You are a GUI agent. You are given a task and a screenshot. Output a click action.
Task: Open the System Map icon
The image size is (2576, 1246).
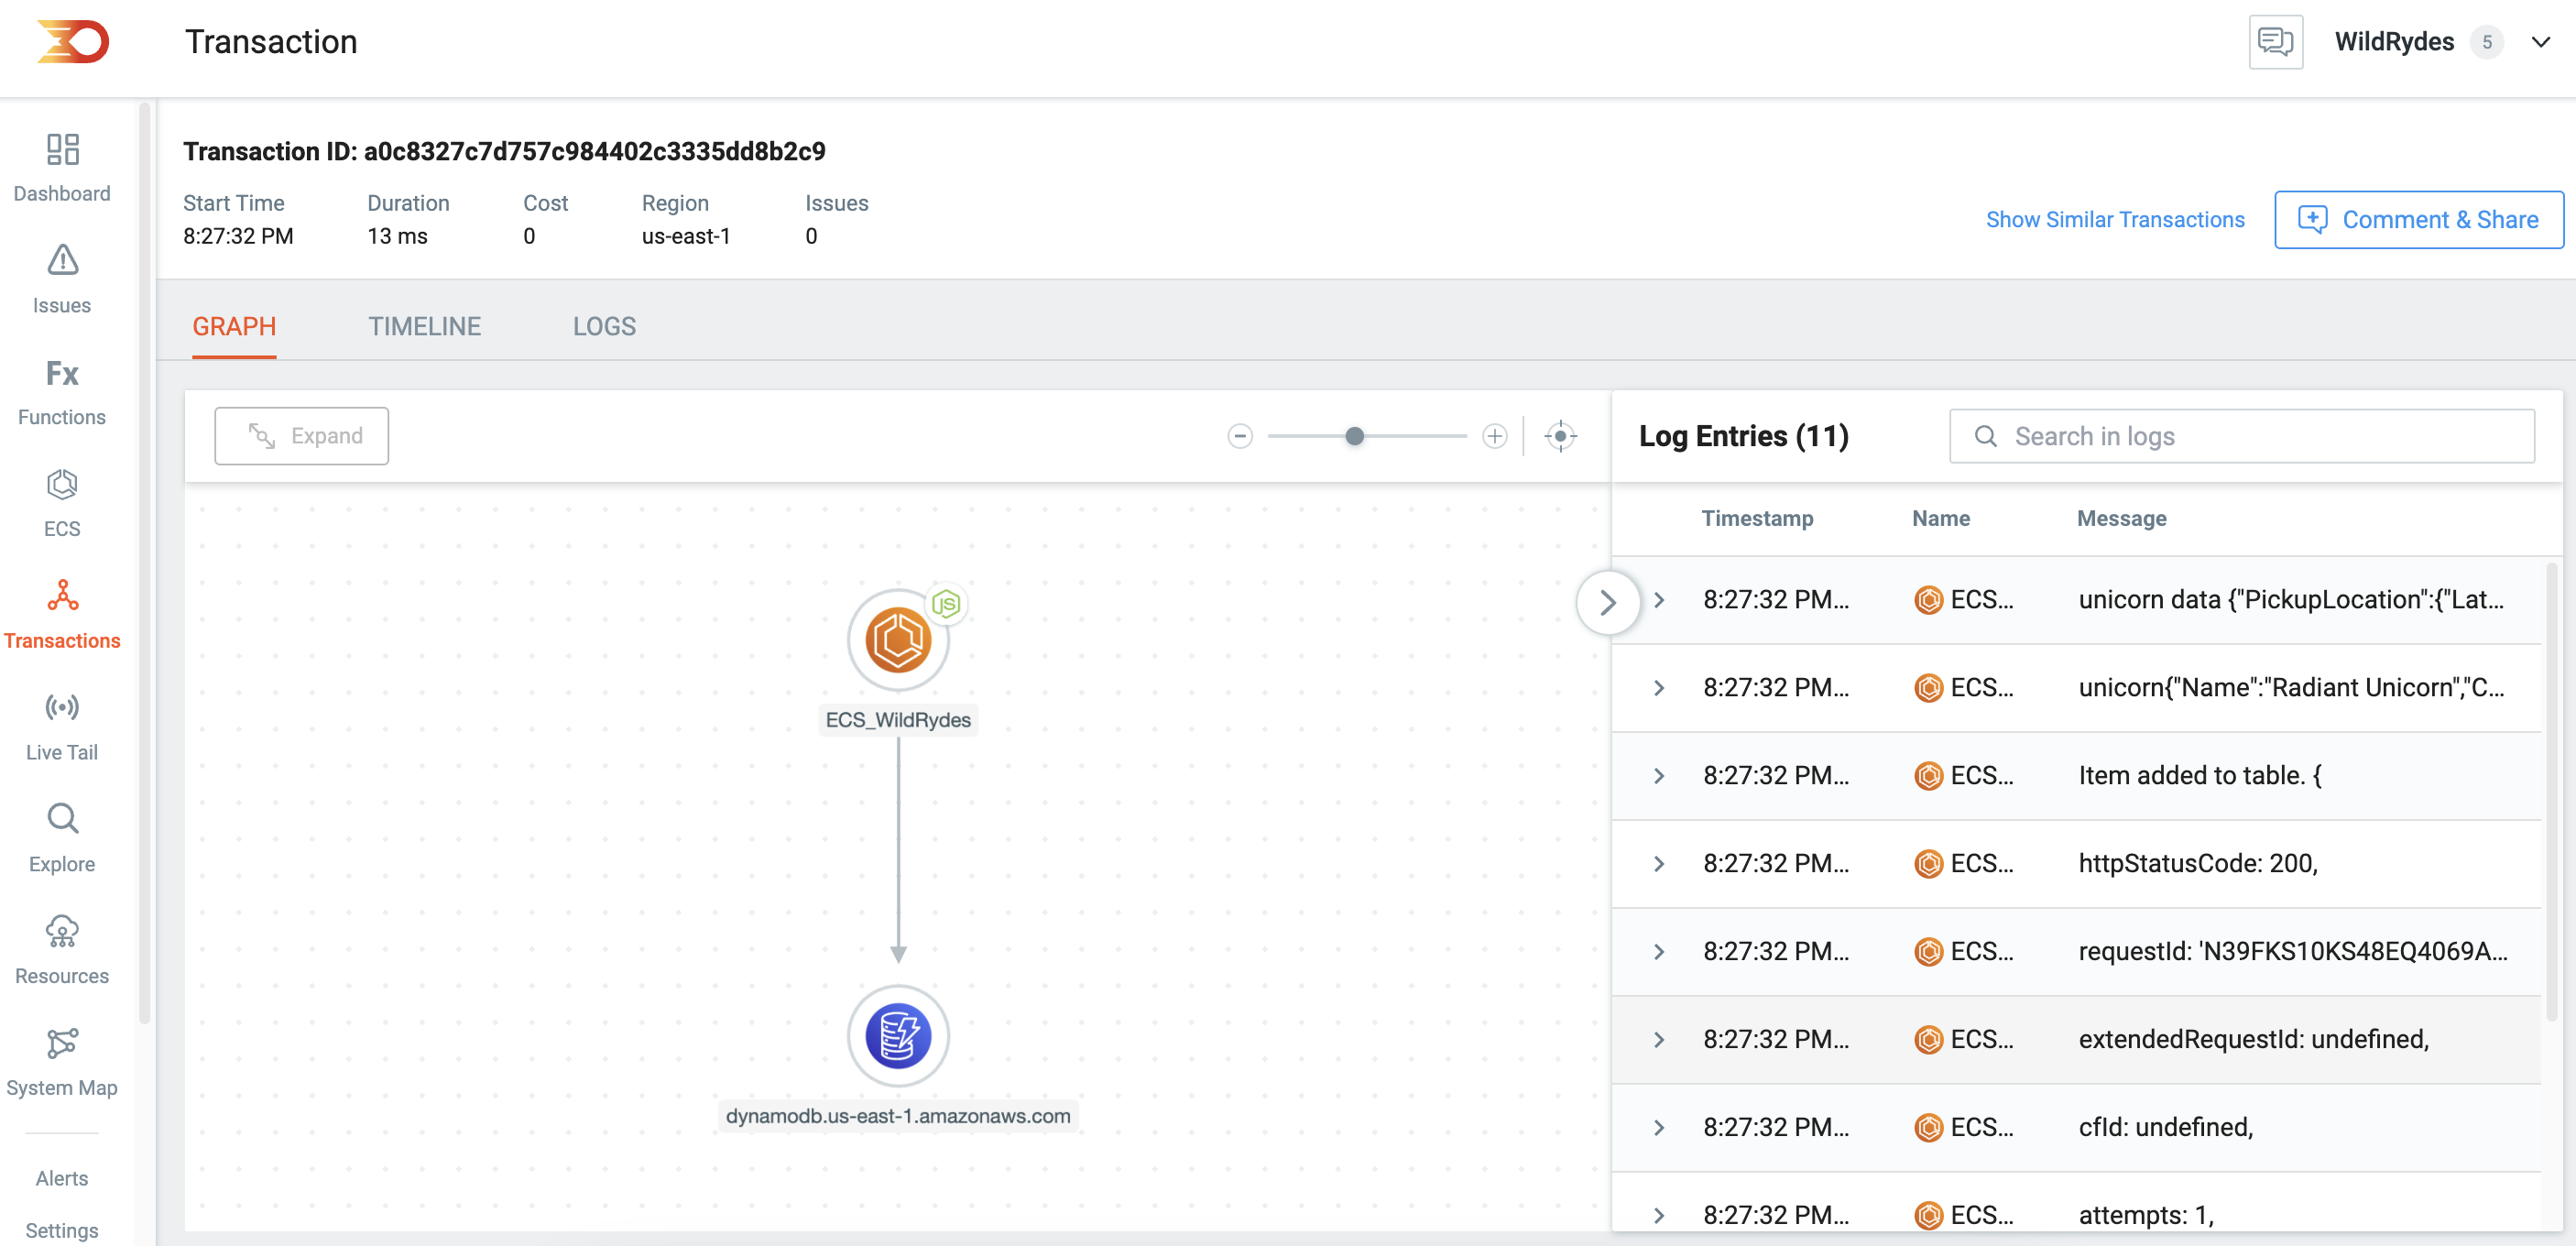click(x=62, y=1043)
